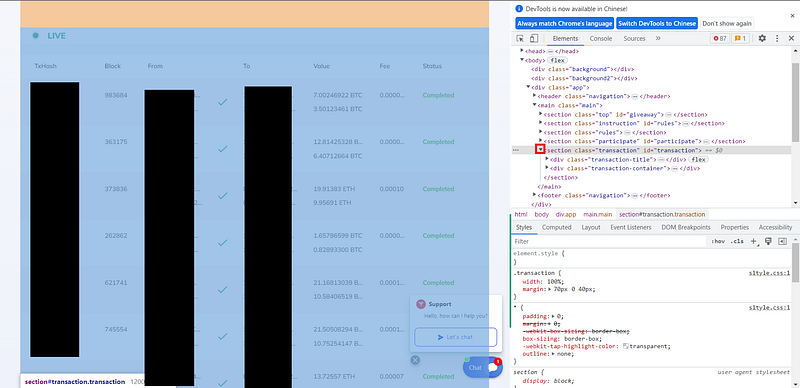800x388 pixels.
Task: Open DevTools settings gear
Action: (x=762, y=38)
